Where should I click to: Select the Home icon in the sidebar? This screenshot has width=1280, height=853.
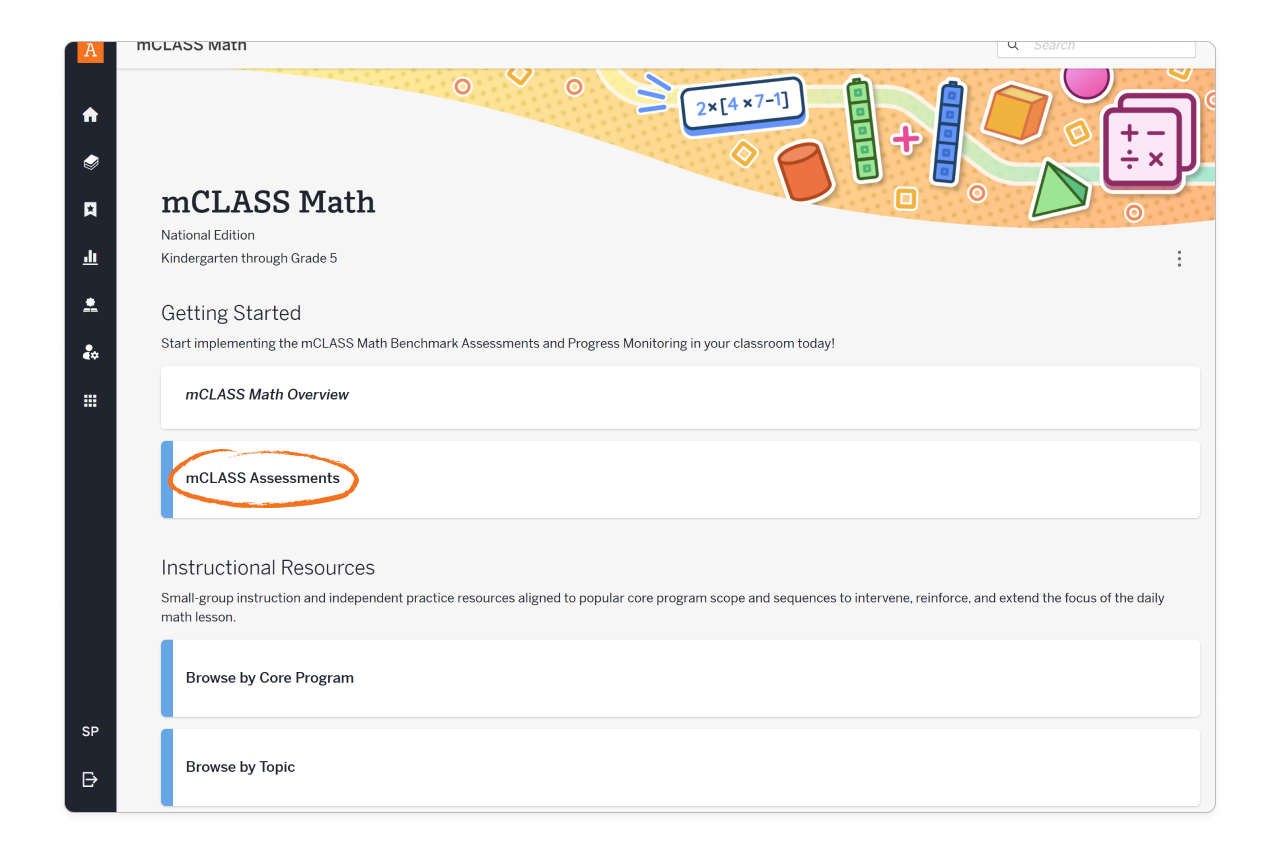pos(90,114)
